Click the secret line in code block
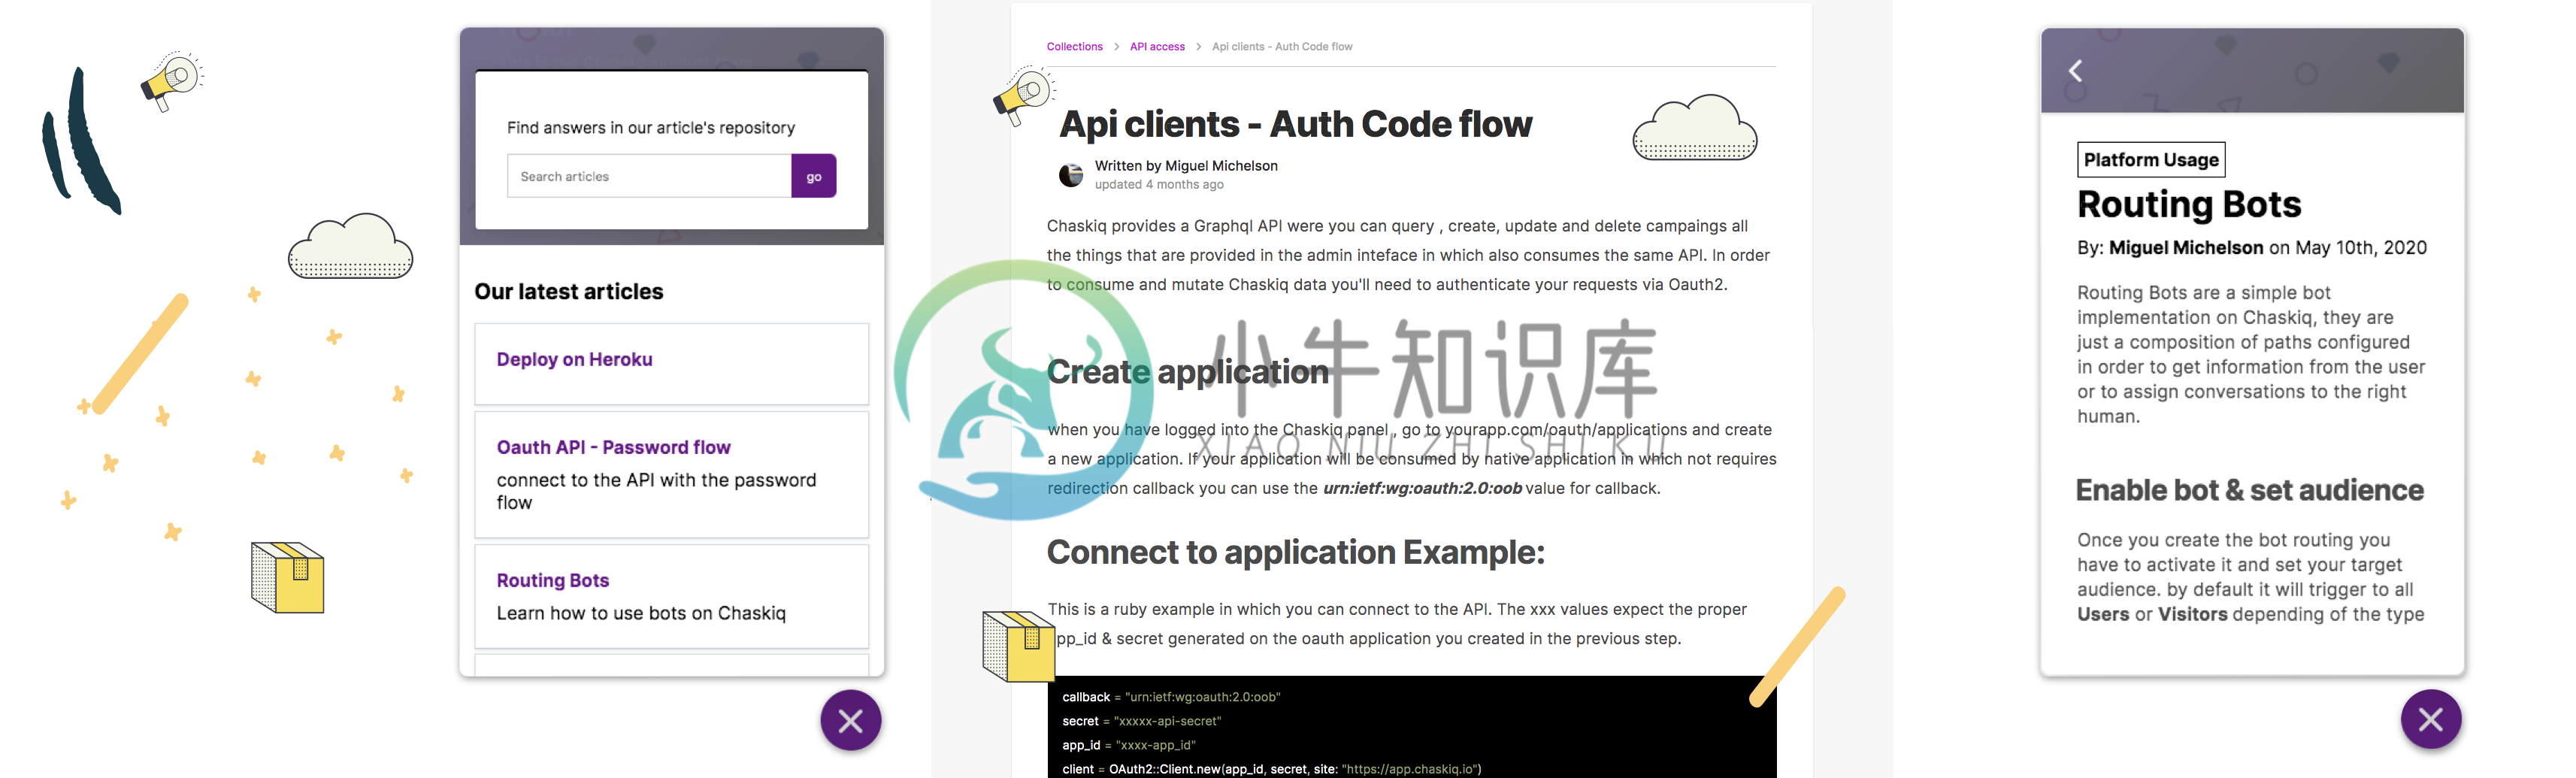2576x778 pixels. [1141, 721]
